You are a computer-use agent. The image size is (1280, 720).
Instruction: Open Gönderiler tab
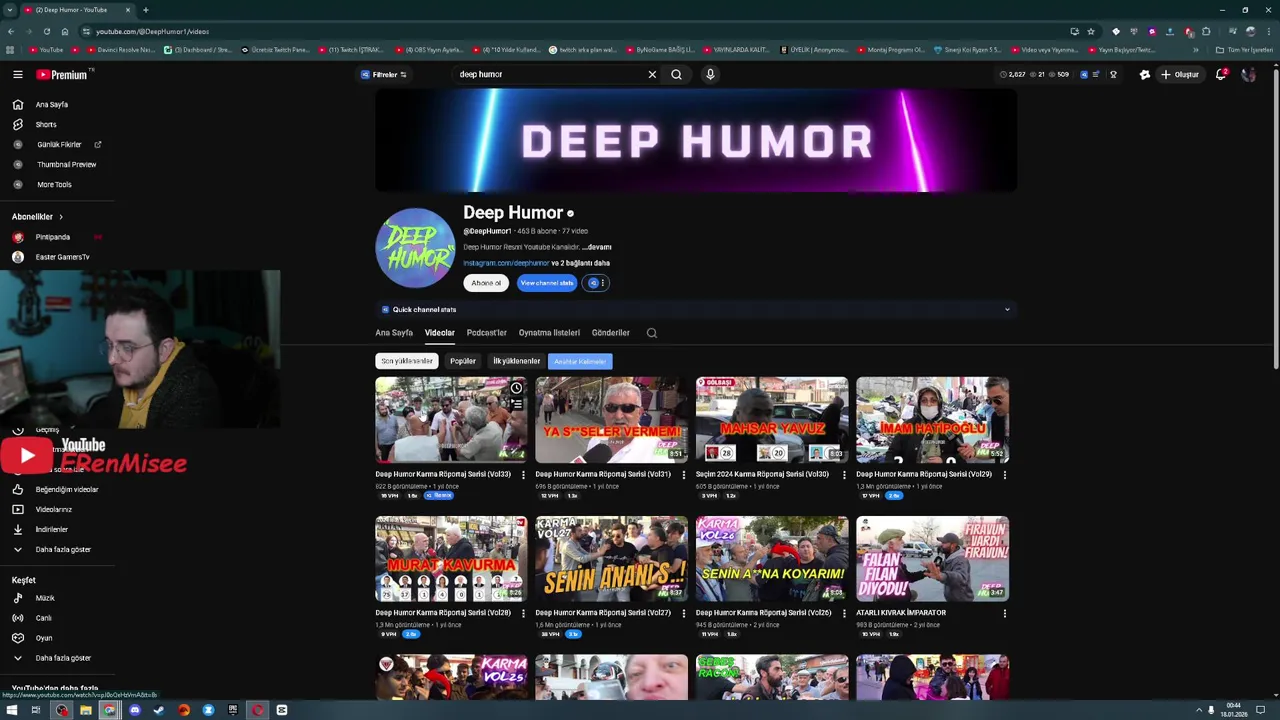tap(610, 333)
